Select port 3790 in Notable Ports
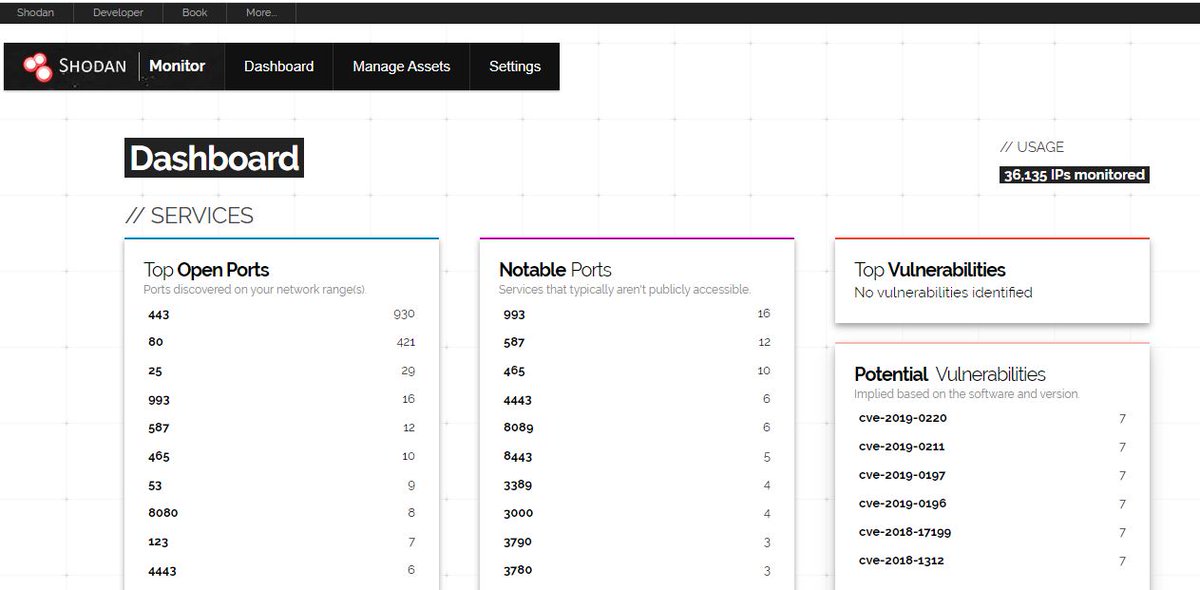 pos(518,542)
